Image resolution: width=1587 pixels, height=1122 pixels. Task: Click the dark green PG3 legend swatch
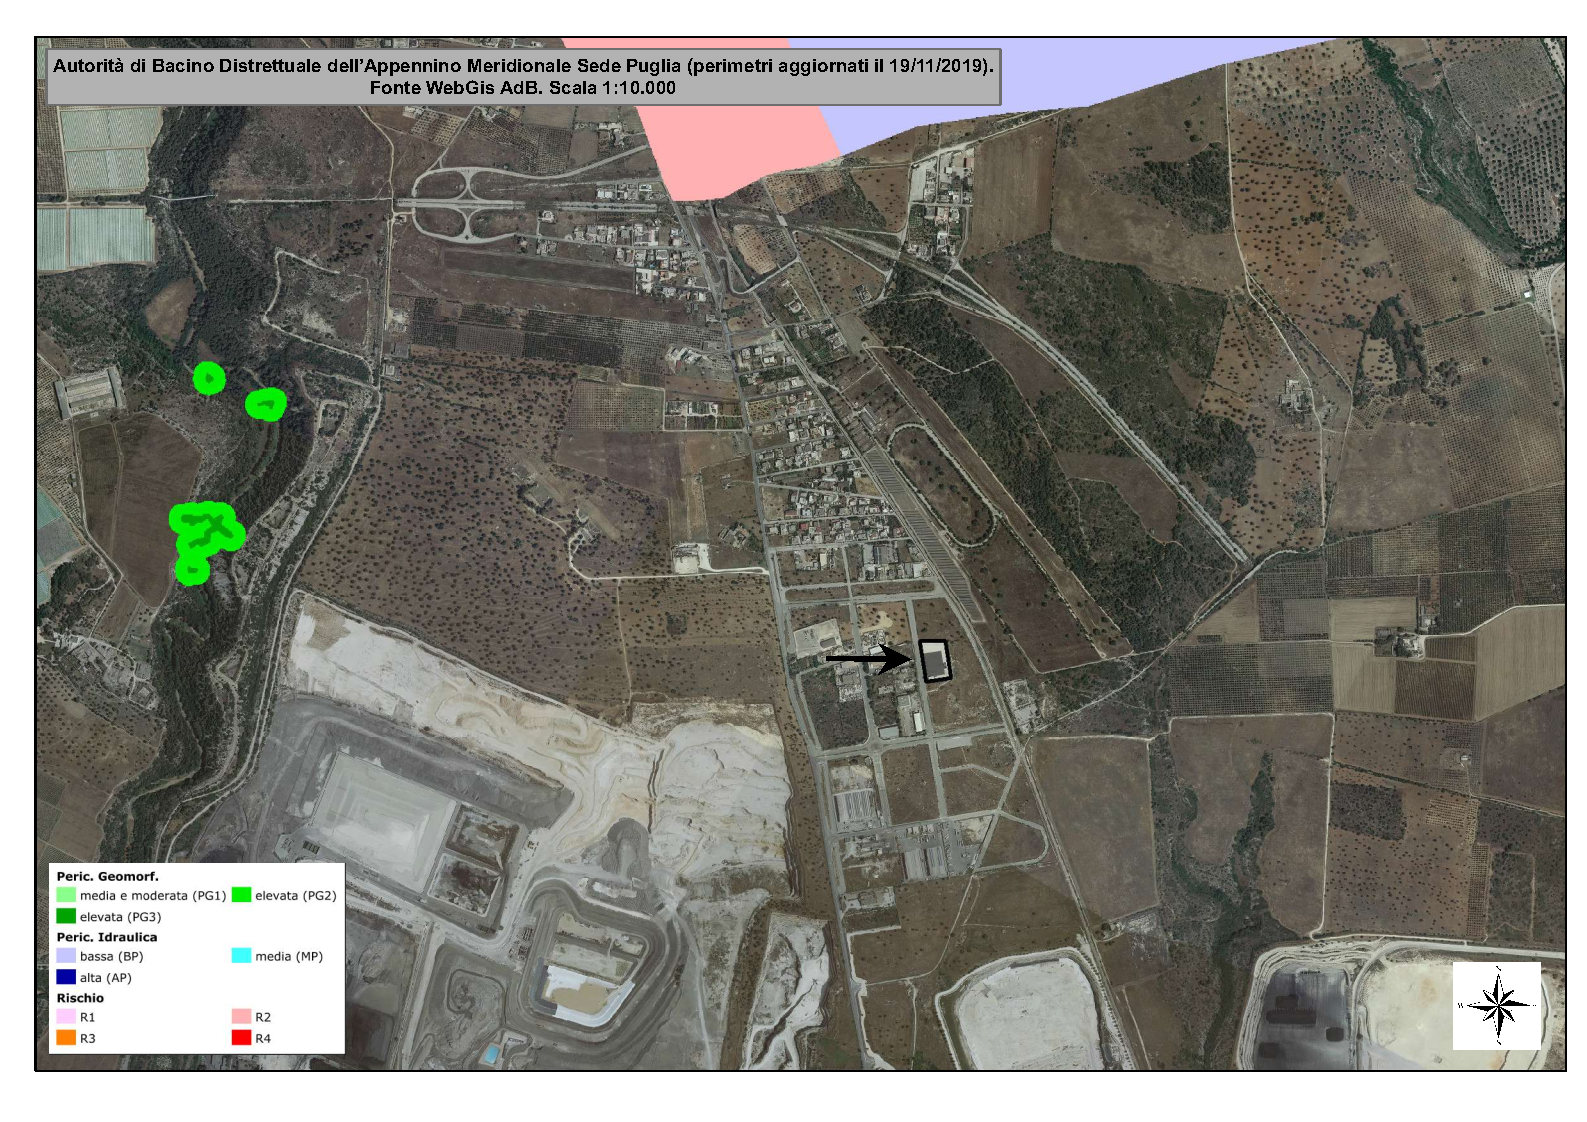pyautogui.click(x=66, y=917)
